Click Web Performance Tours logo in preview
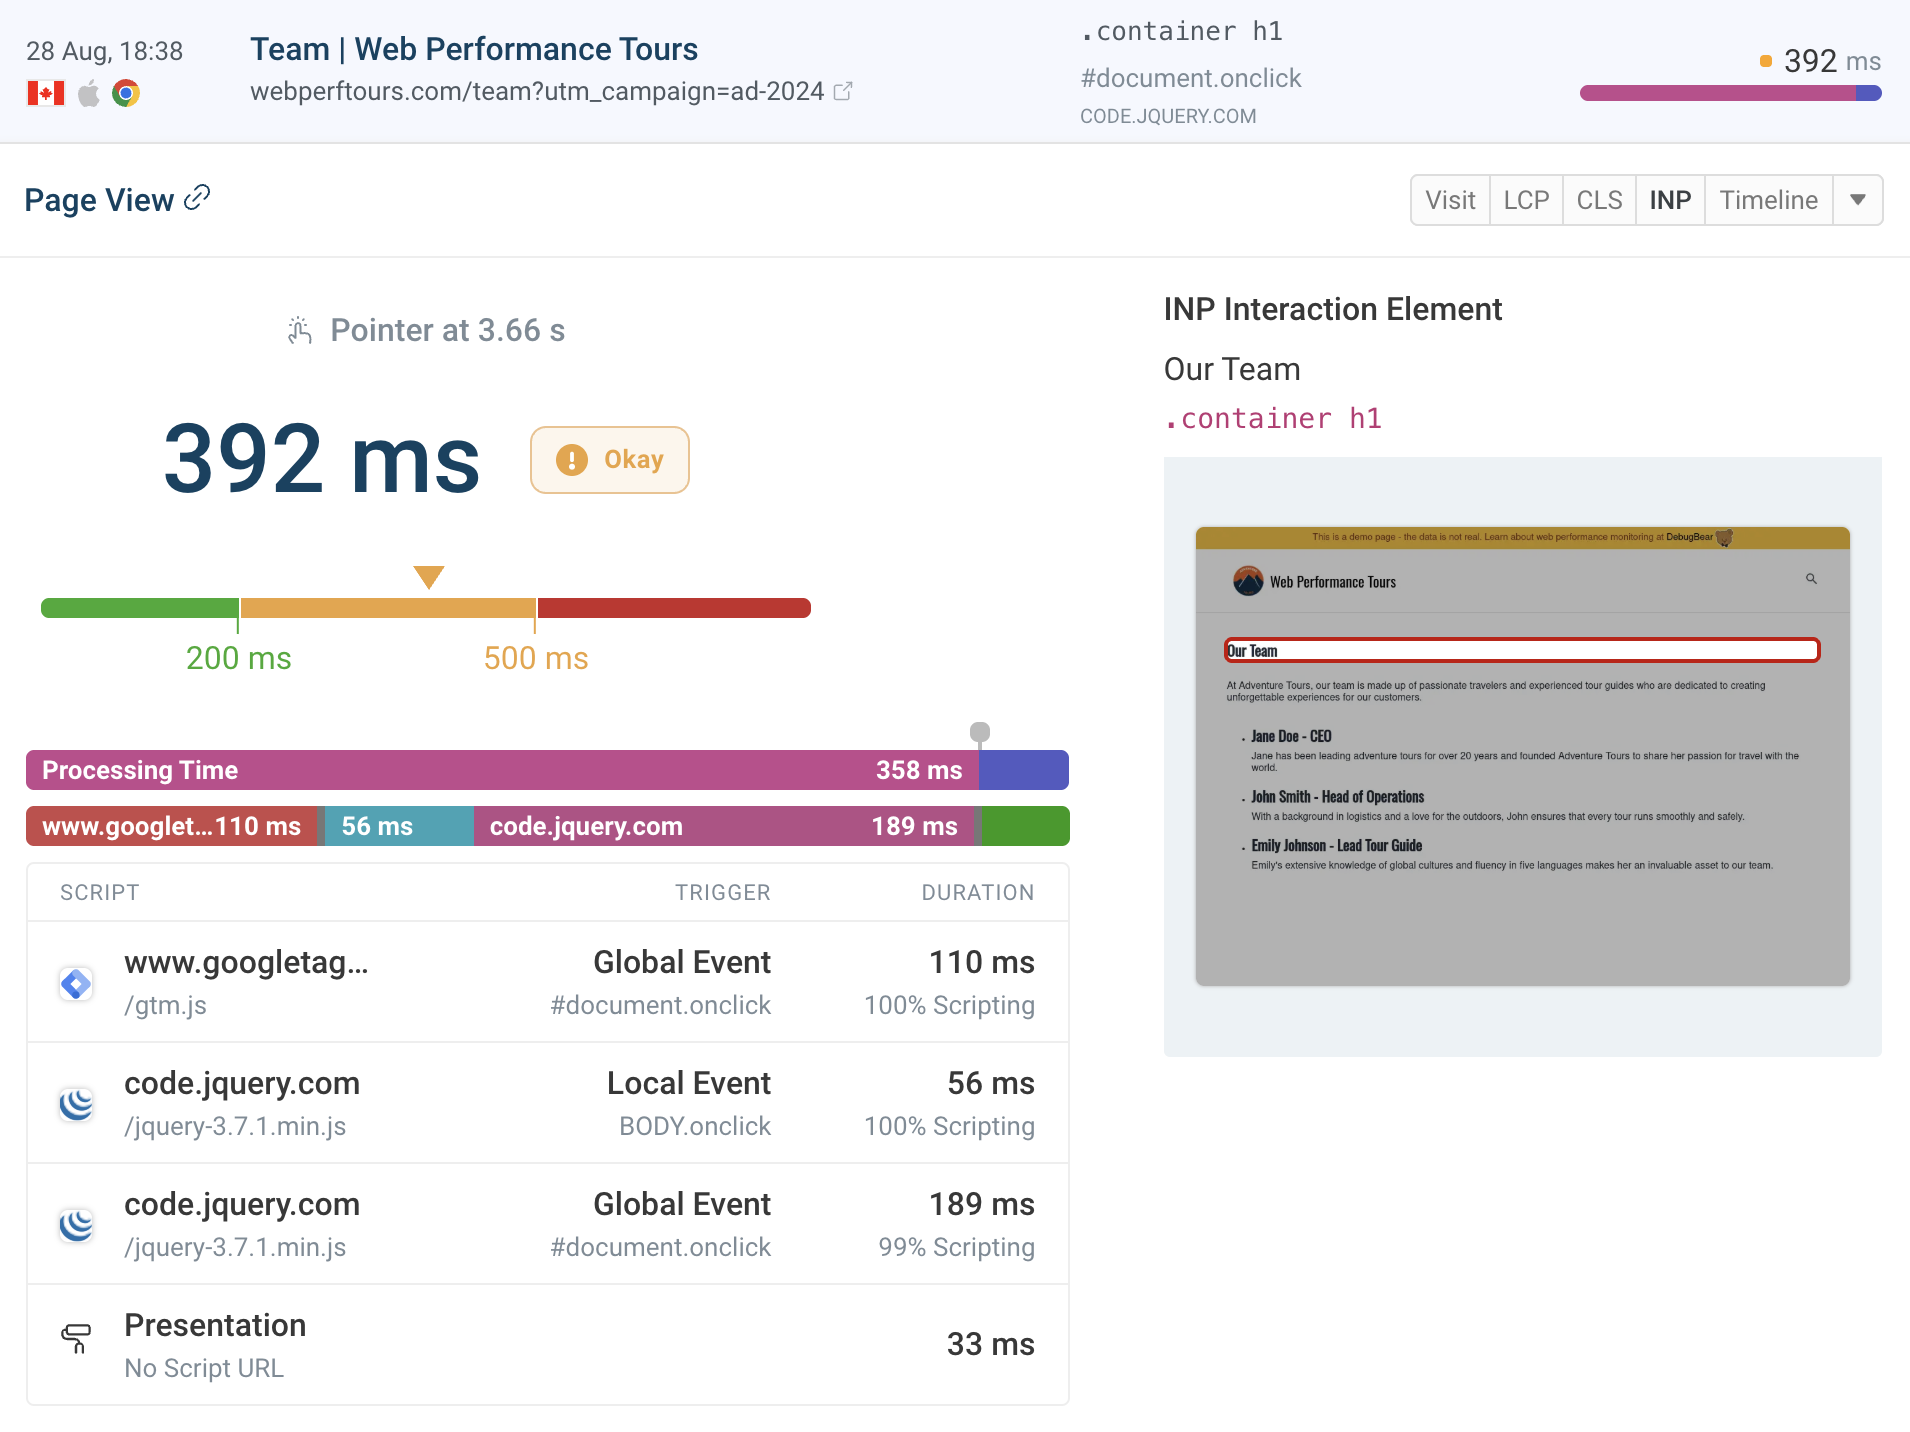 pos(1248,581)
